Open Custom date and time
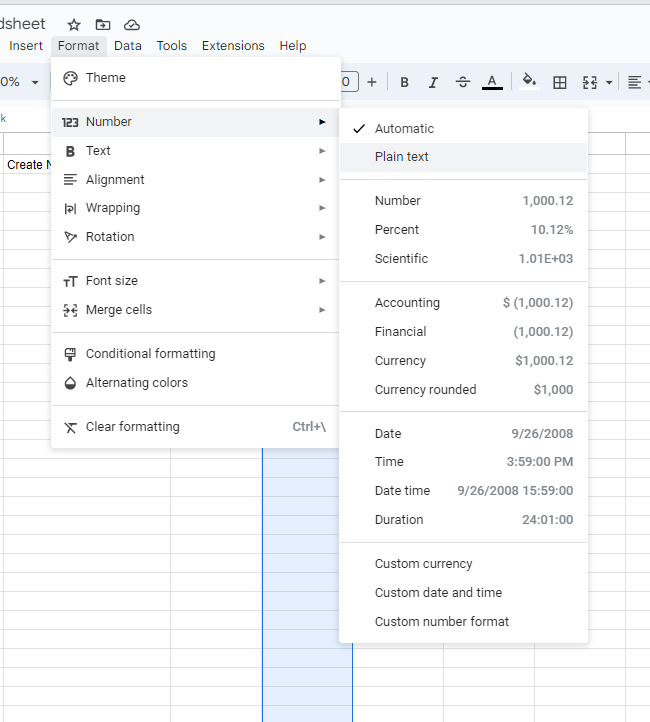This screenshot has width=650, height=722. [464, 593]
